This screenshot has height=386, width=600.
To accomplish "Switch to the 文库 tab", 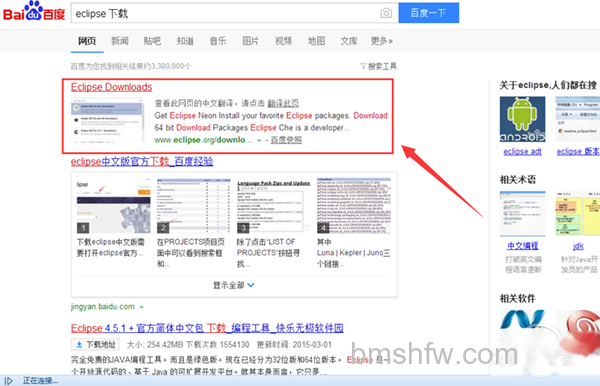I will 349,41.
